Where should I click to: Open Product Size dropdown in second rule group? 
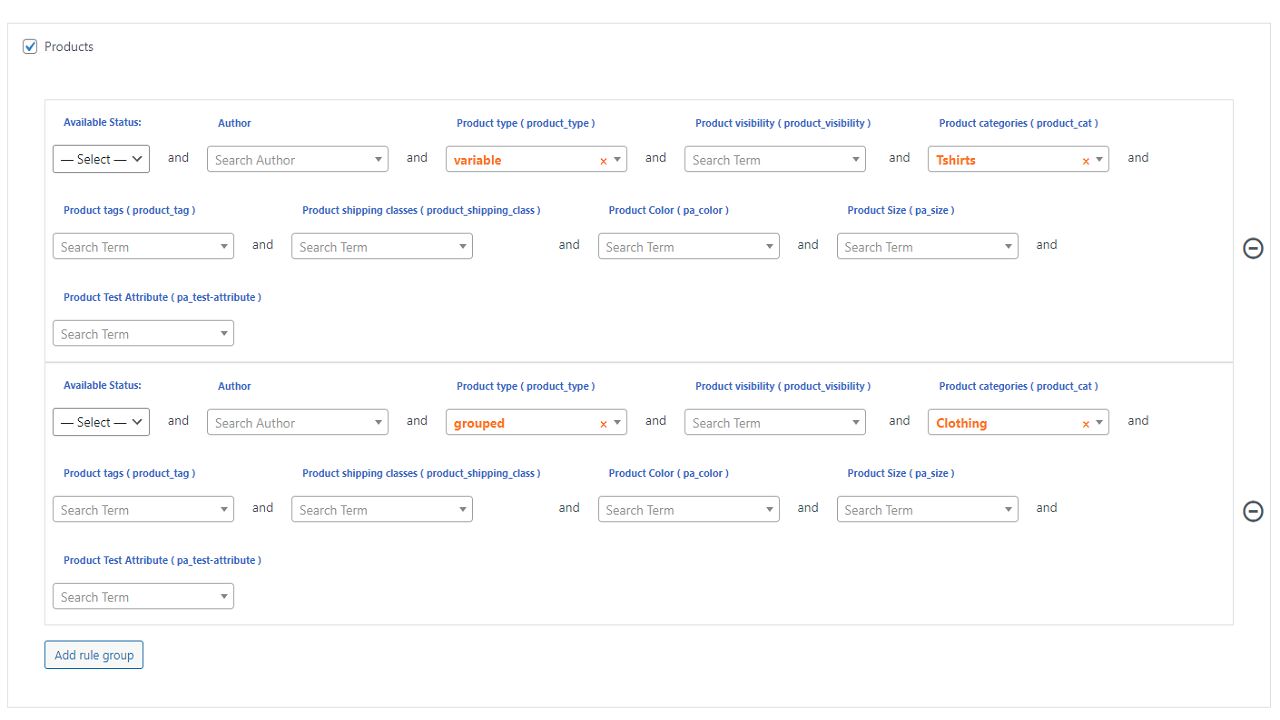click(1009, 510)
